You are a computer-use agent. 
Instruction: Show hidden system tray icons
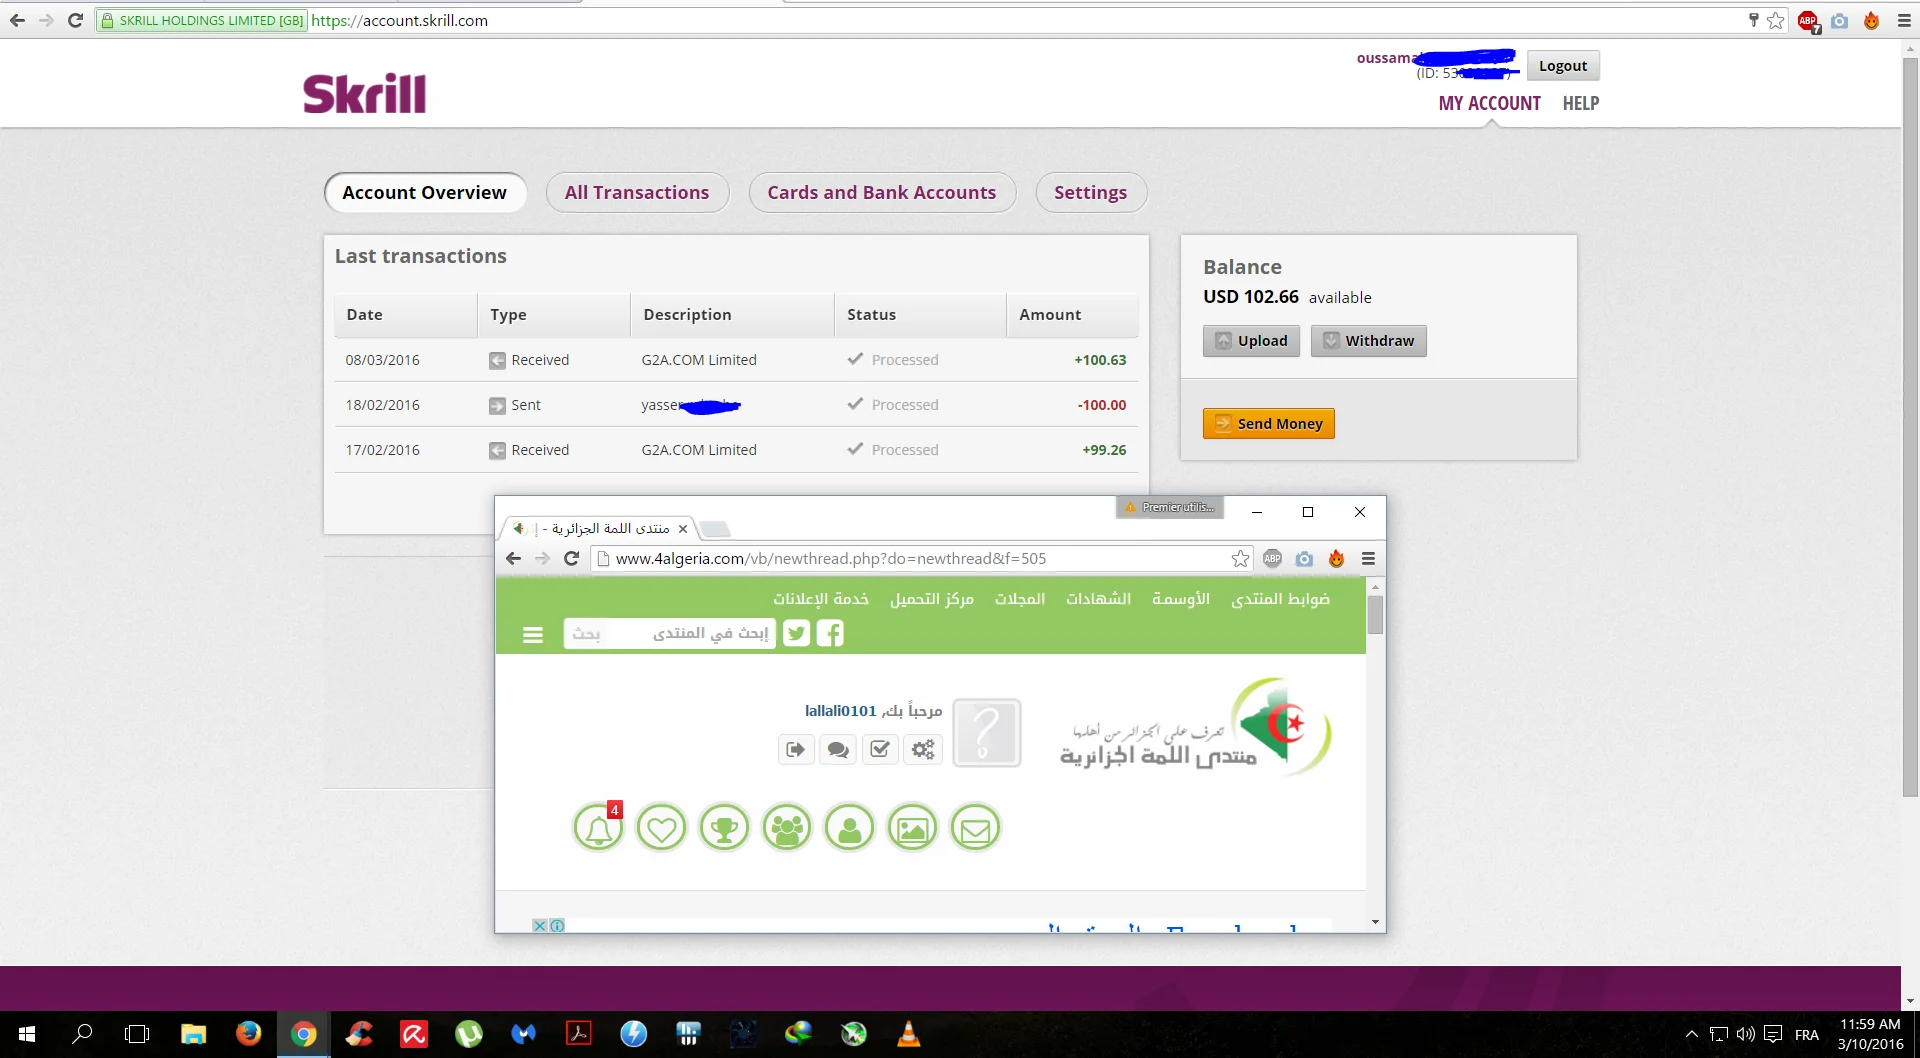point(1691,1034)
